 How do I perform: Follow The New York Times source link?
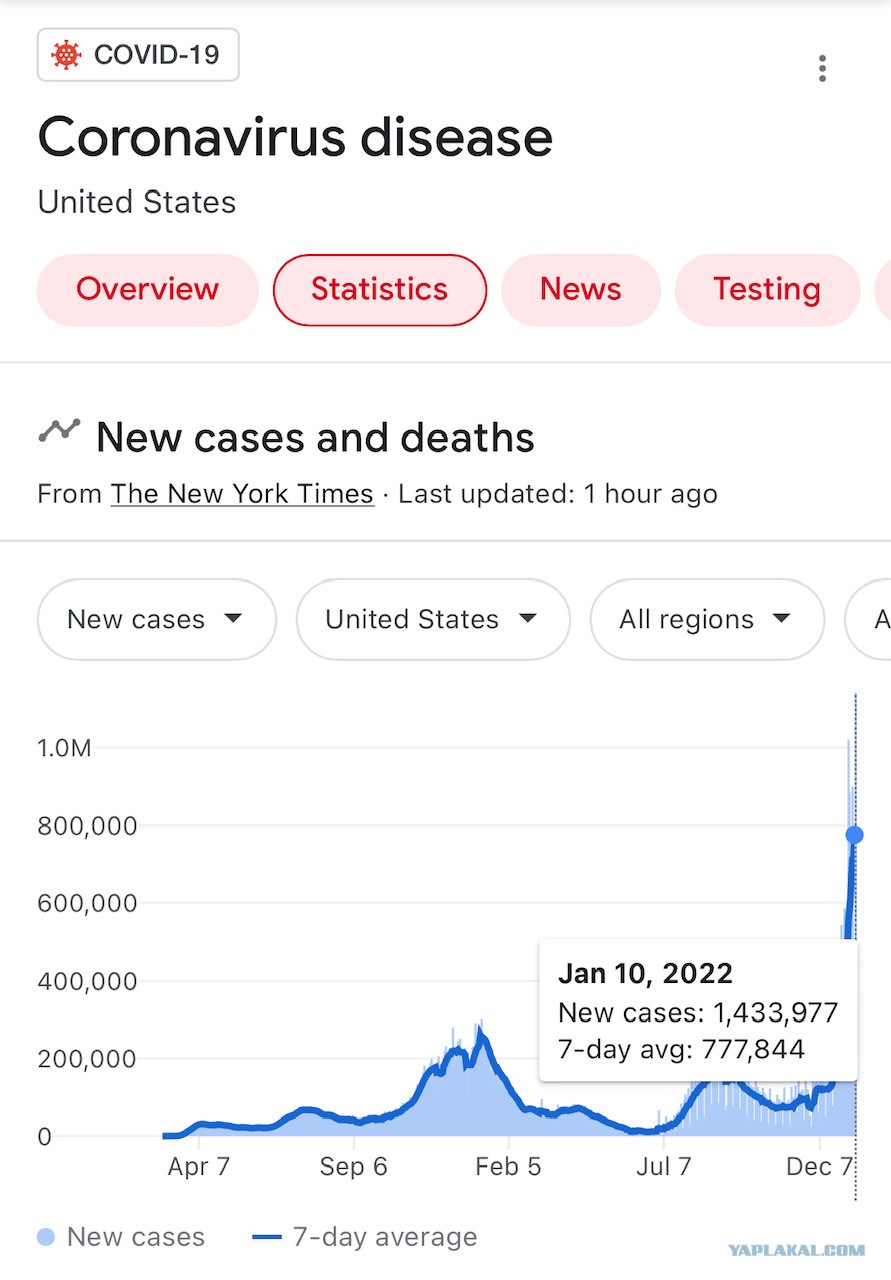242,494
